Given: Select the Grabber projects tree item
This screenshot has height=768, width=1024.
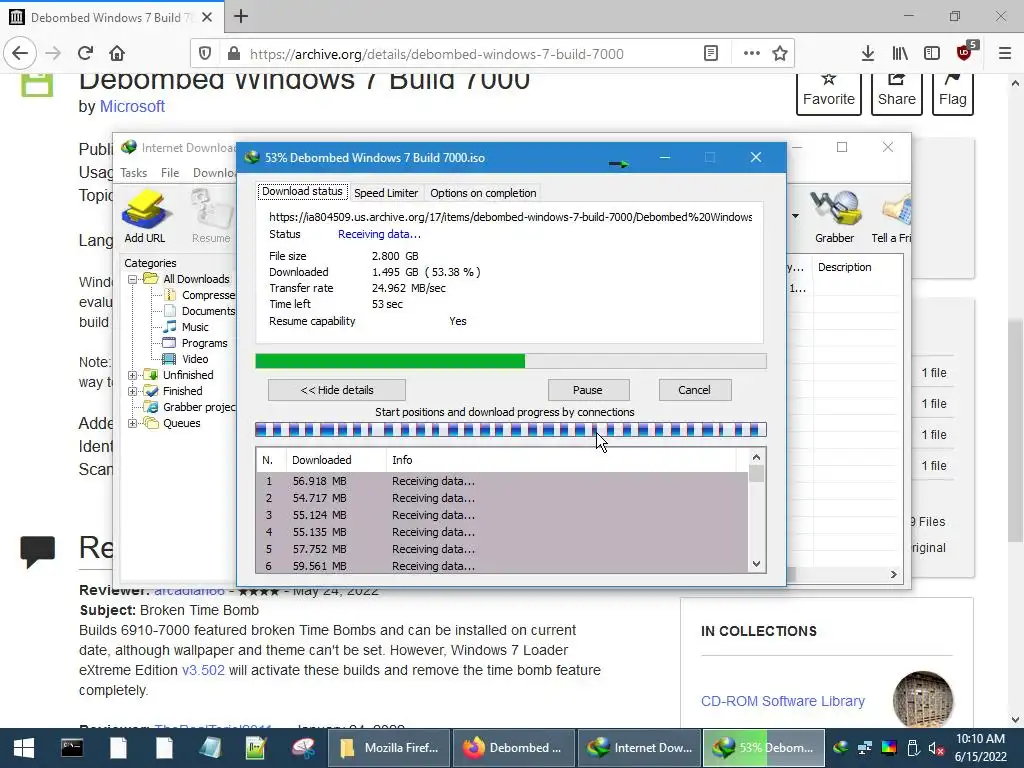Looking at the screenshot, I should click(x=199, y=407).
